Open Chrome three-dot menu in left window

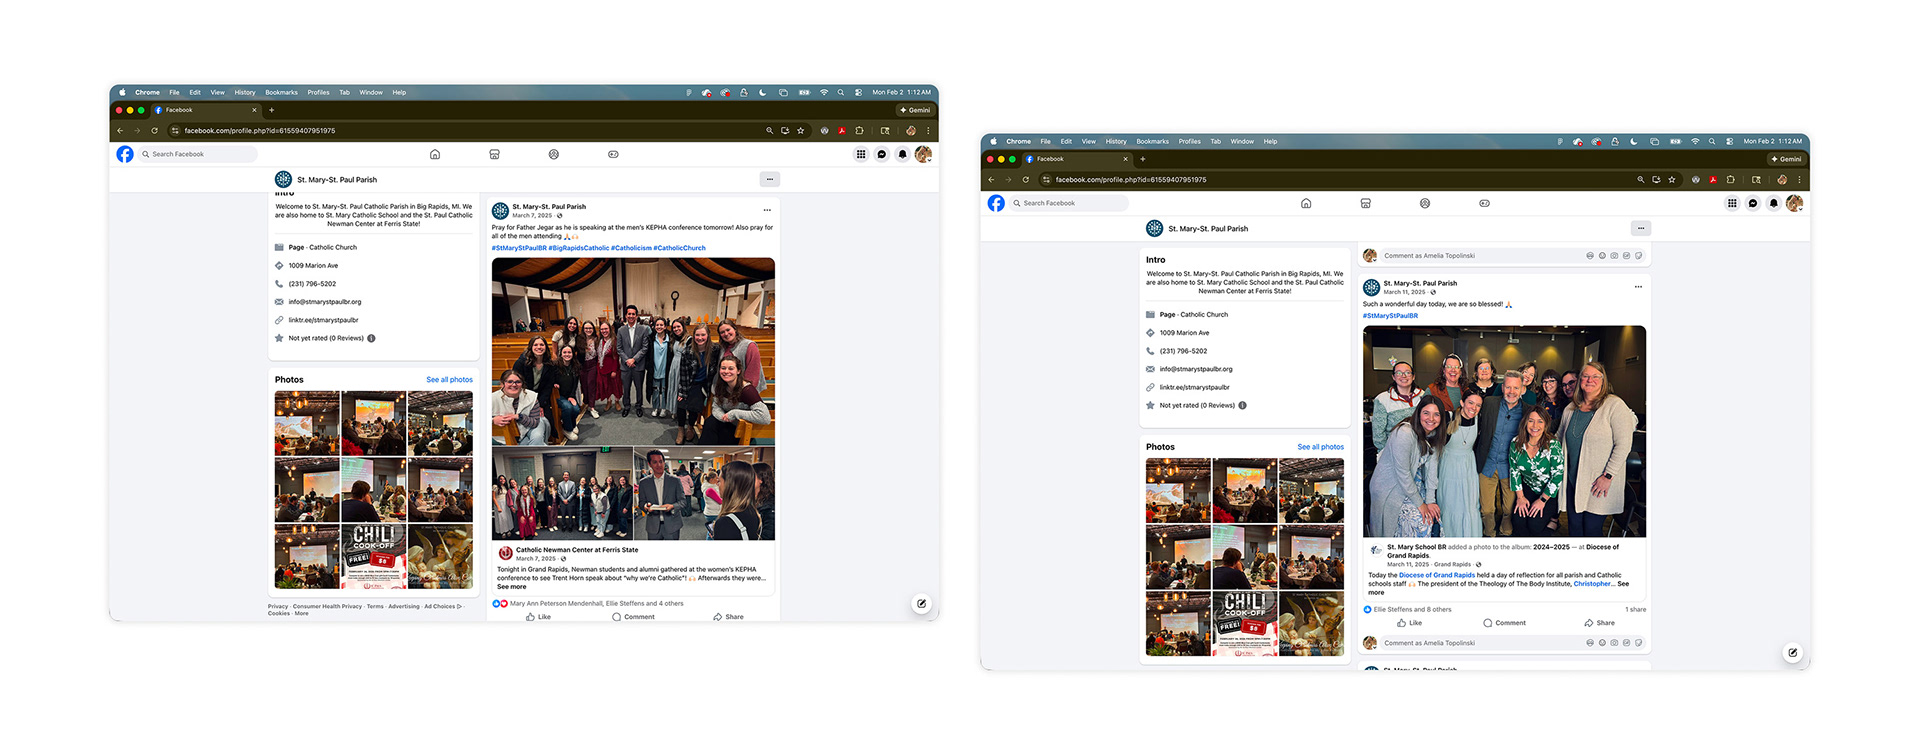928,130
